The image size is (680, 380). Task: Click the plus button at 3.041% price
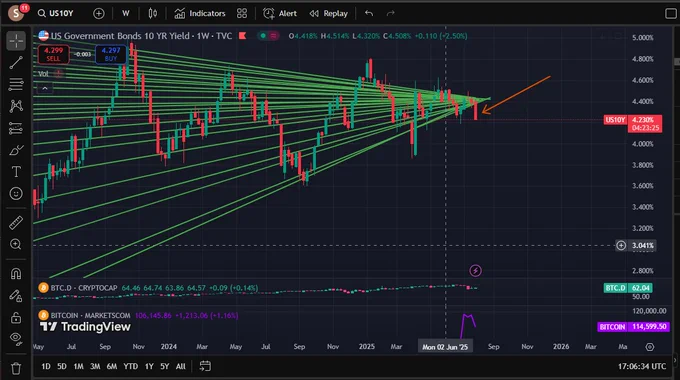(621, 246)
